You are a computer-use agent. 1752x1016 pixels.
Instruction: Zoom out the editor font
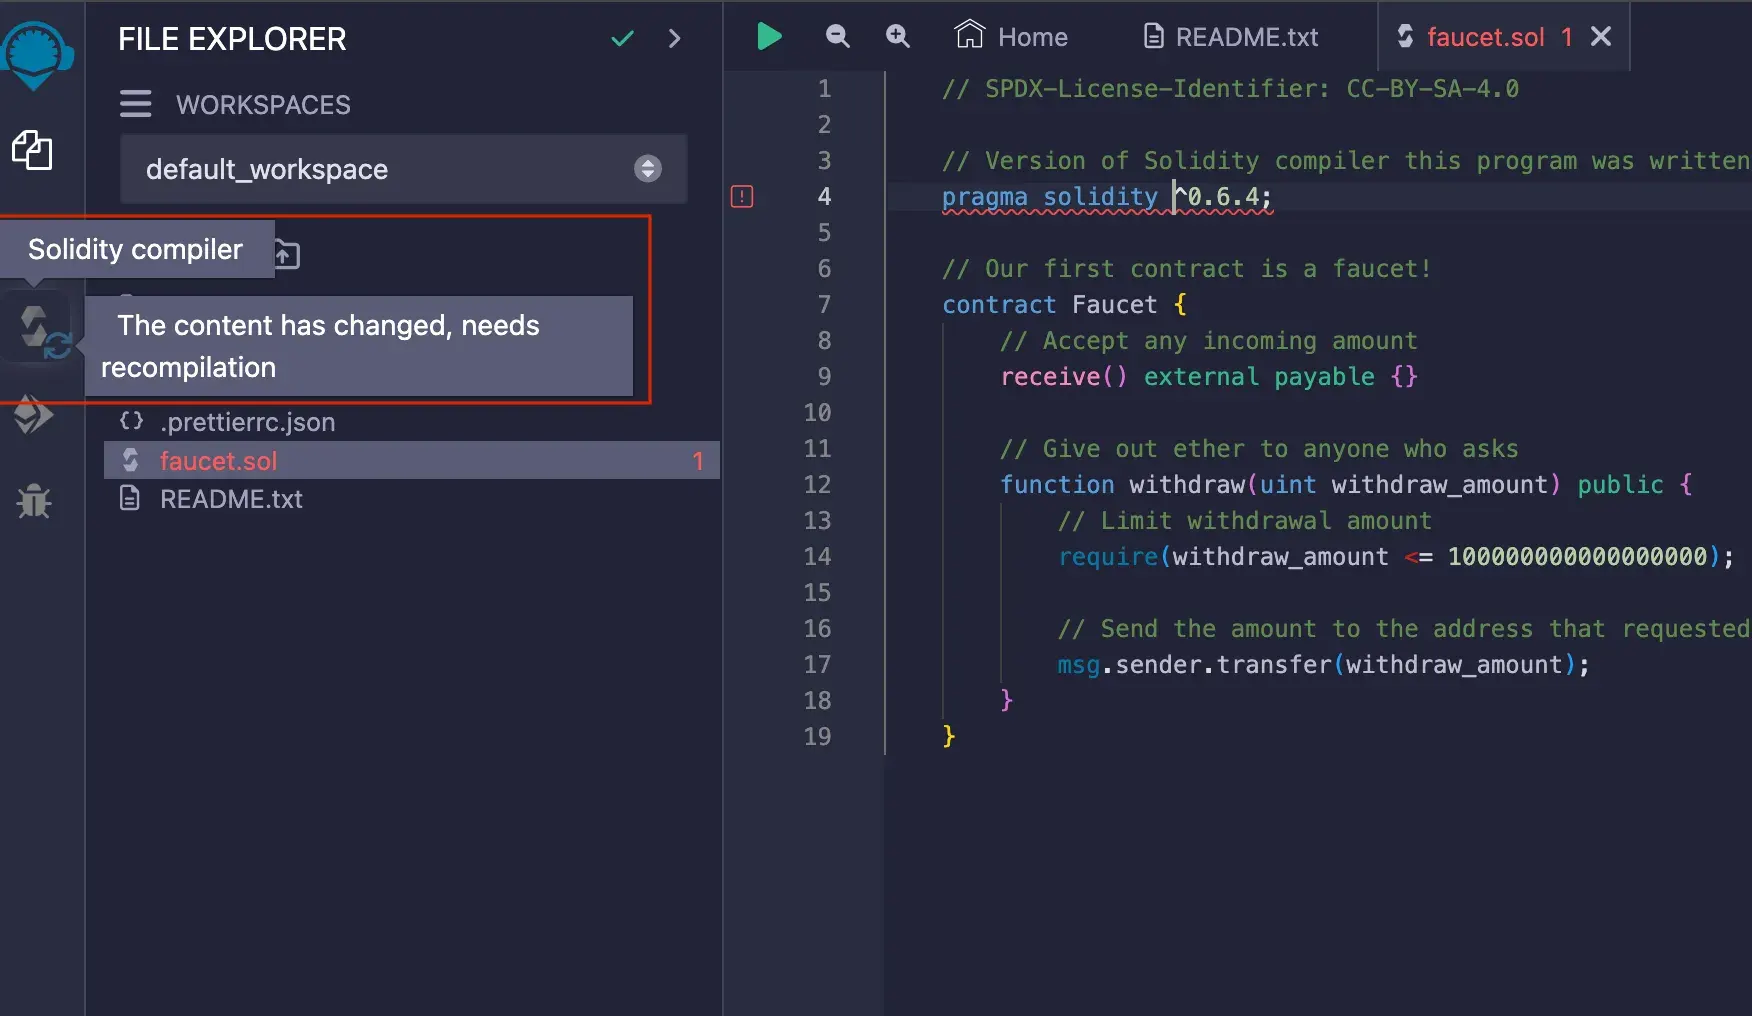coord(837,37)
